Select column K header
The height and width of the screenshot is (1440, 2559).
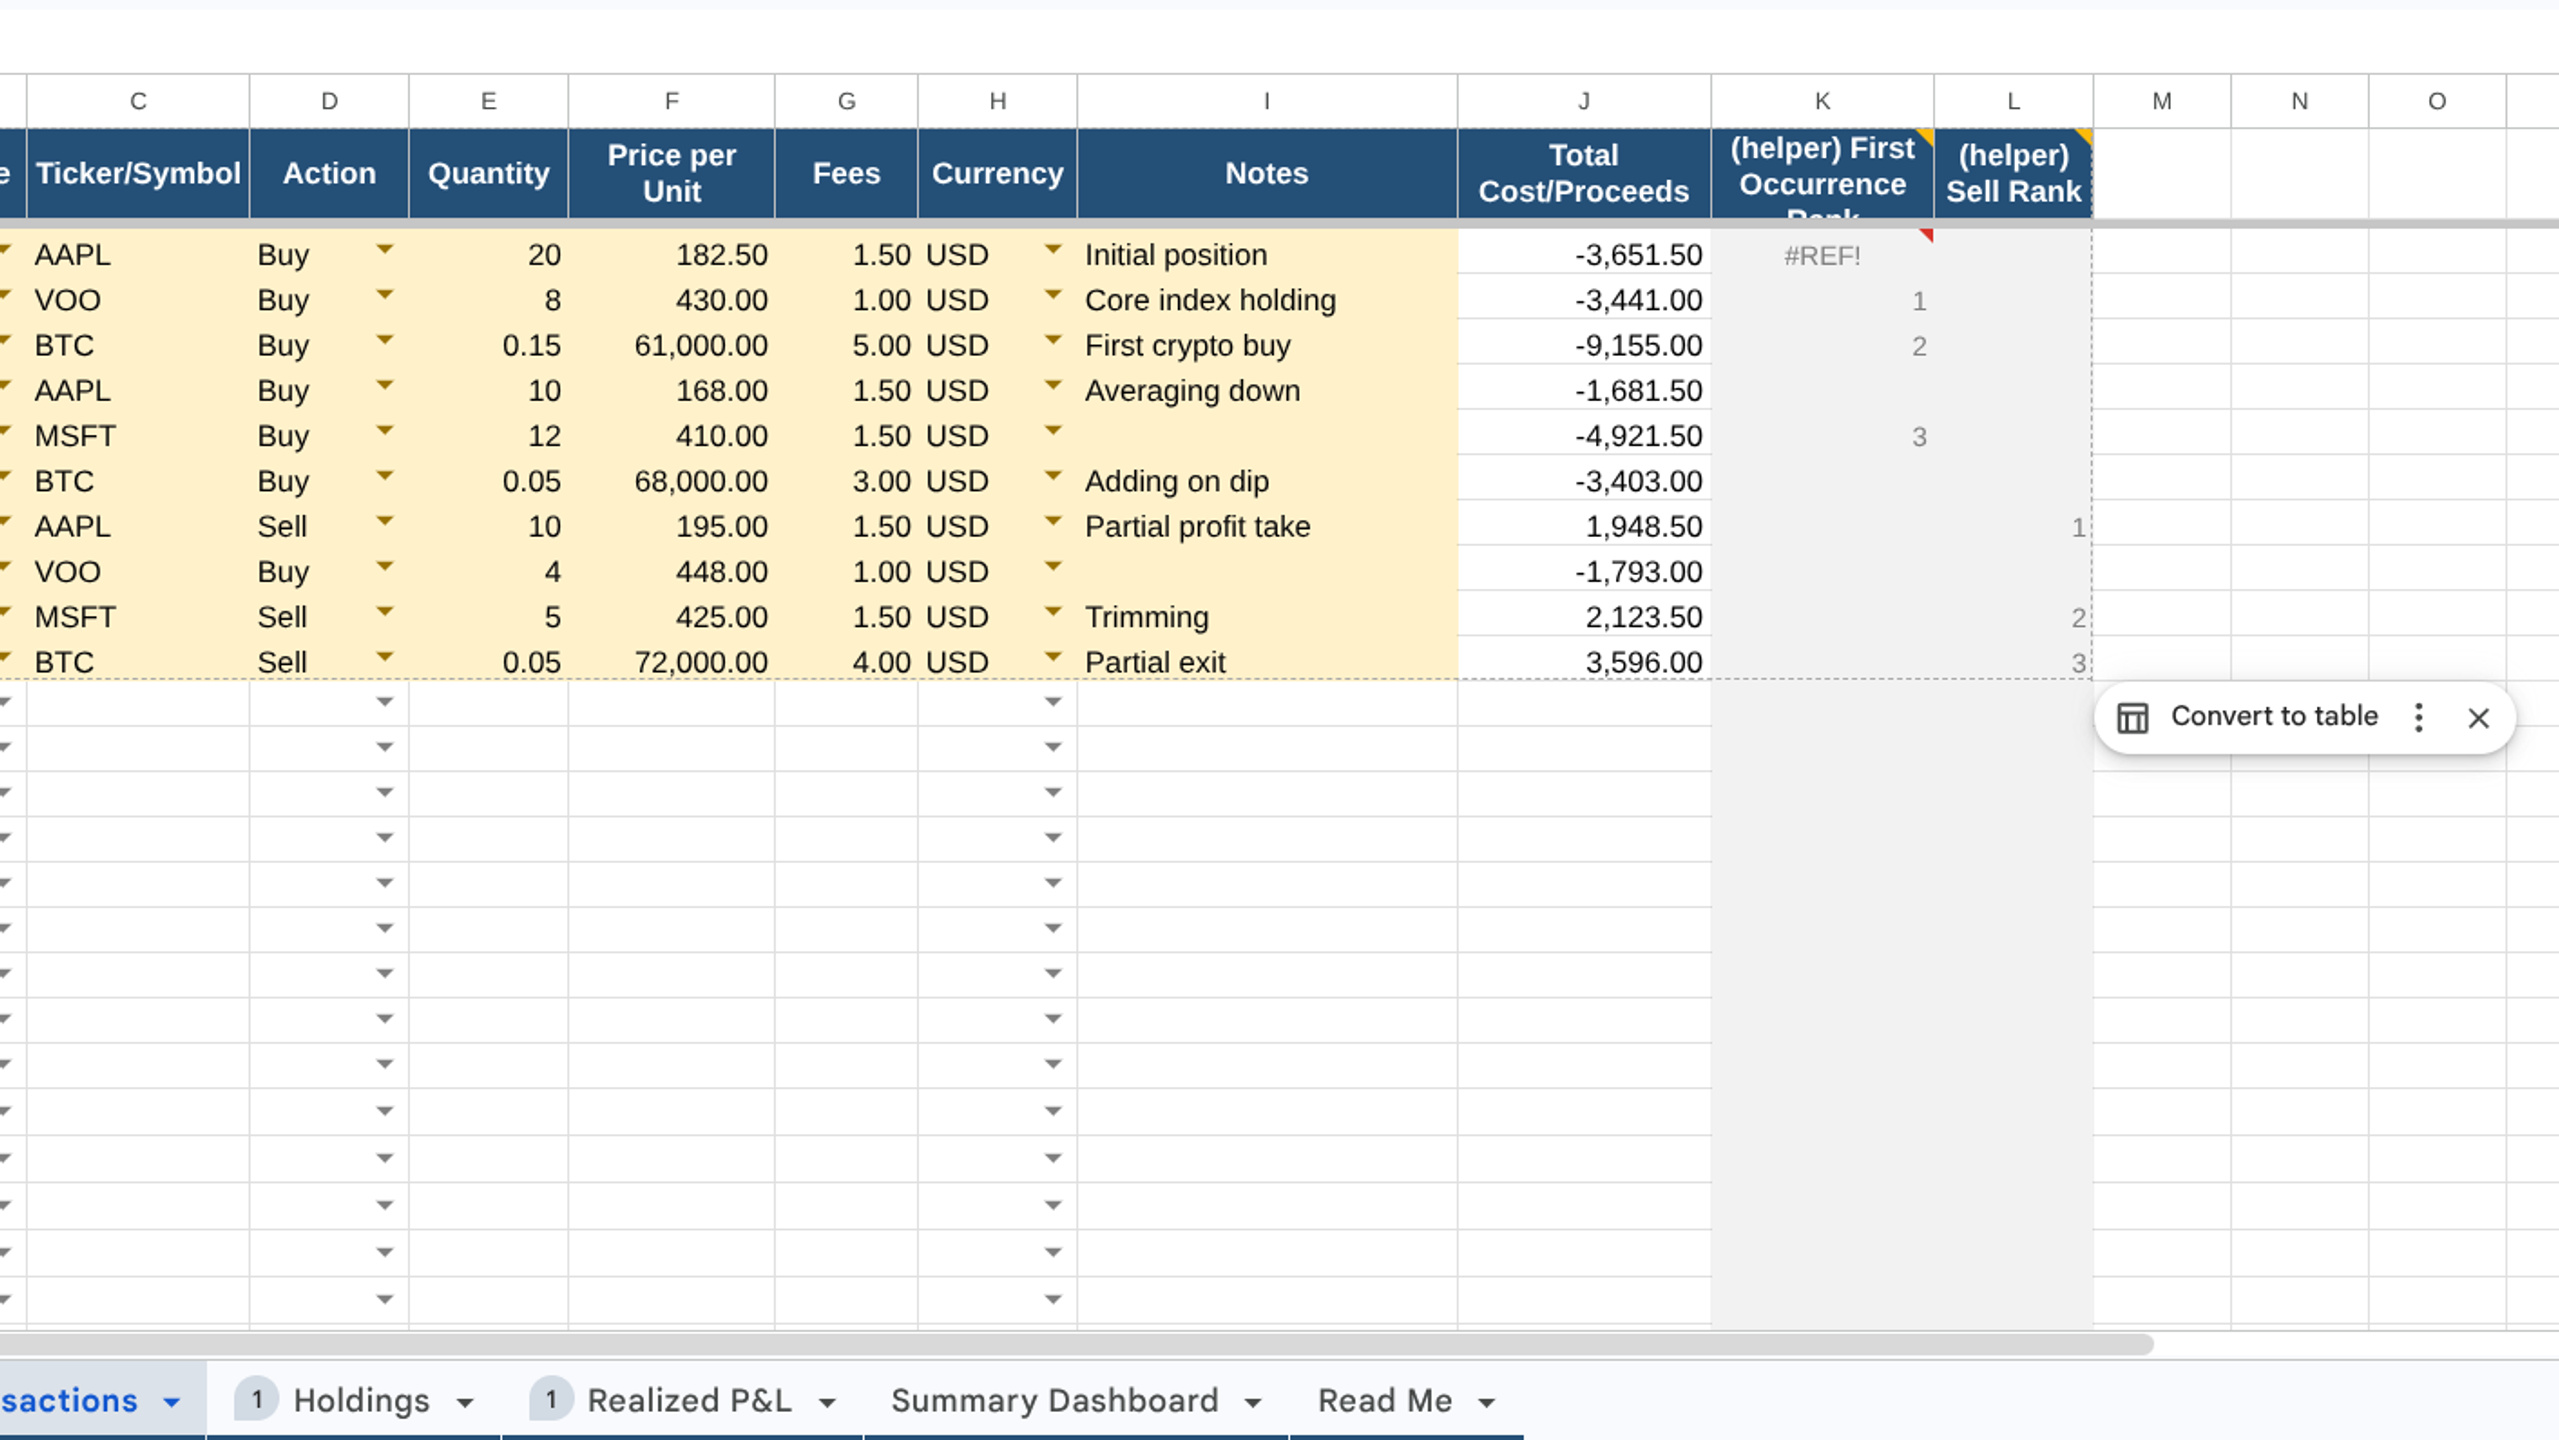point(1822,101)
